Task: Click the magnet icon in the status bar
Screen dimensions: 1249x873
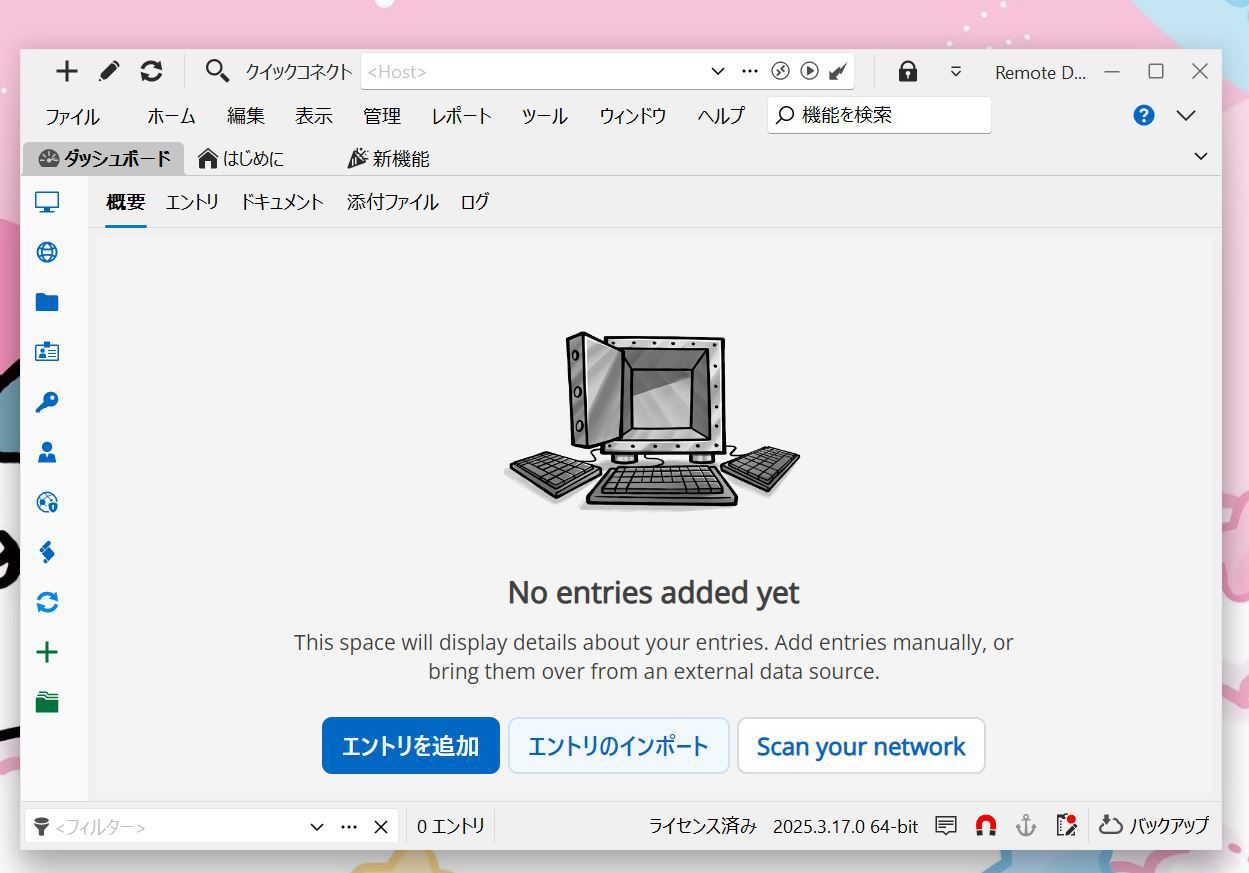Action: pos(986,825)
